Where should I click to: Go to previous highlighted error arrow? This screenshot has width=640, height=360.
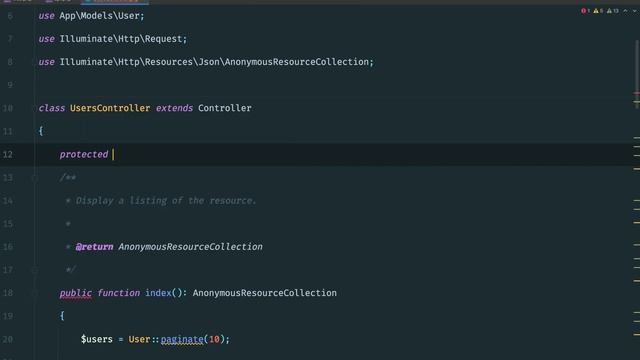[625, 11]
